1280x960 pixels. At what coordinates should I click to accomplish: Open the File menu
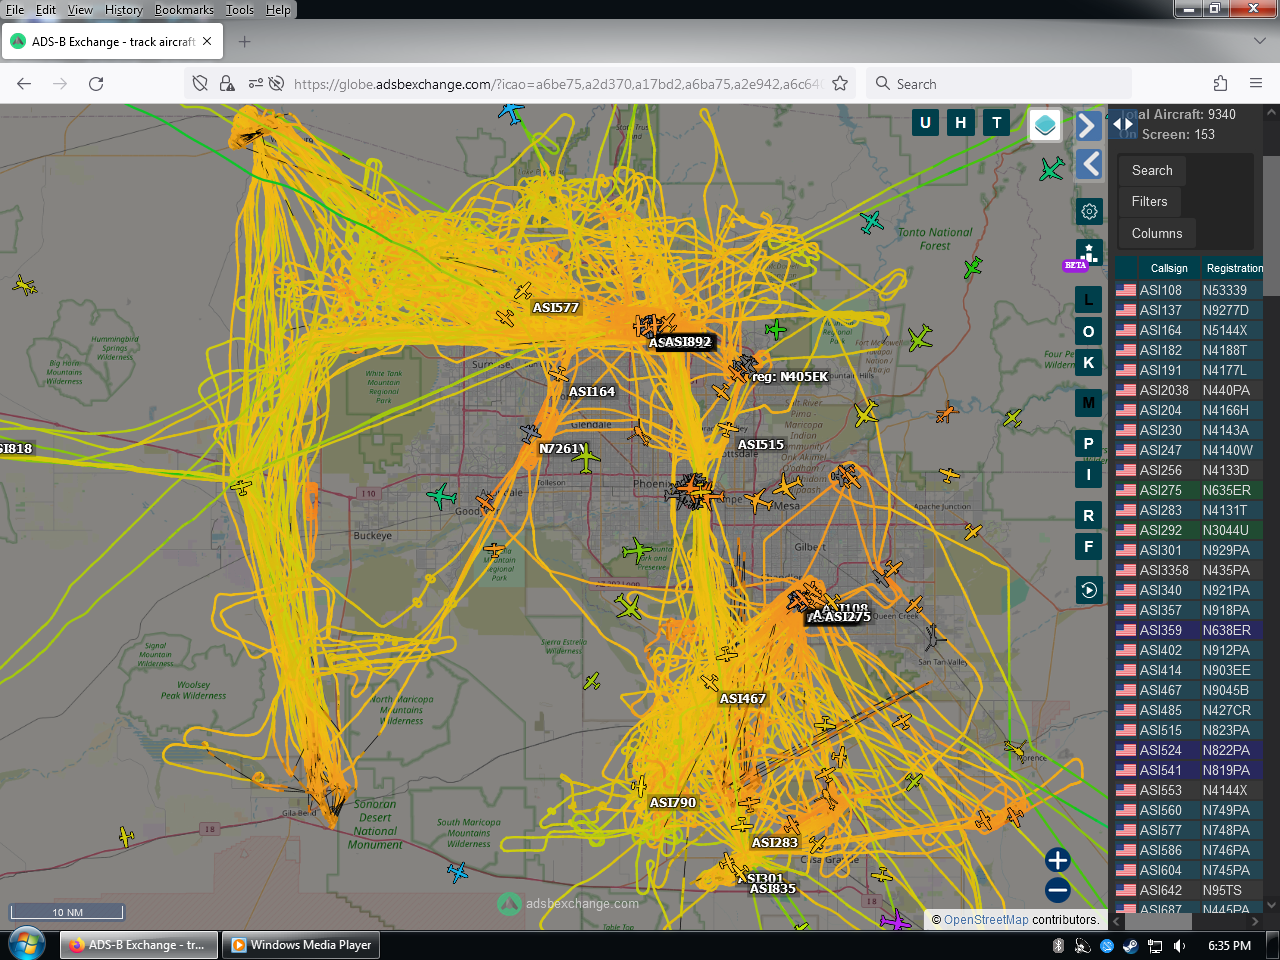15,10
